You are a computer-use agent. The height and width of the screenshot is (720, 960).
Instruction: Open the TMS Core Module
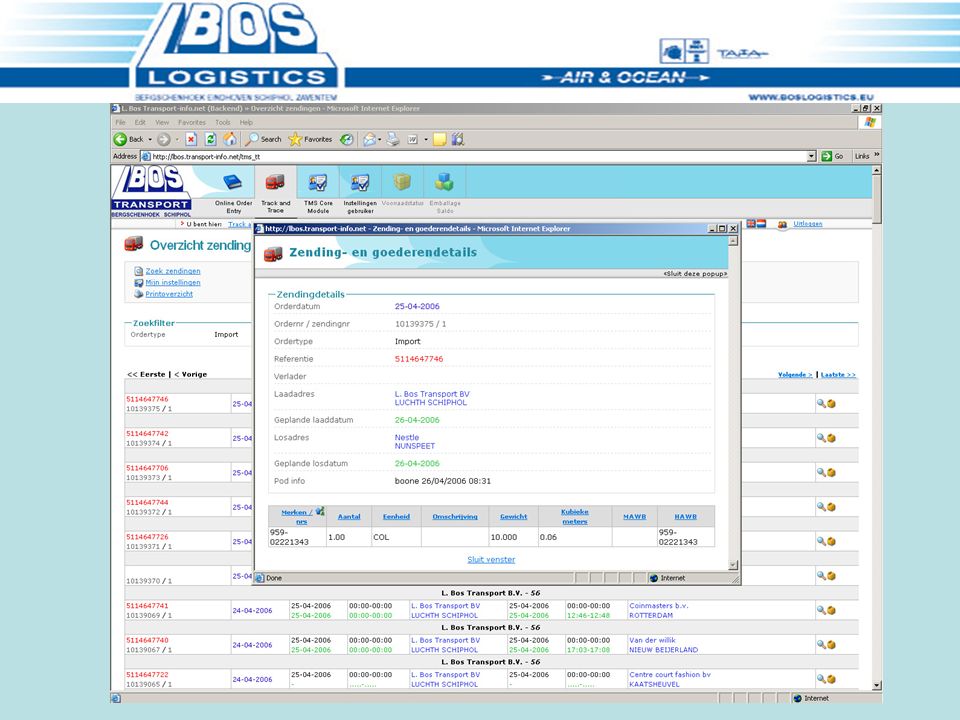pos(318,192)
